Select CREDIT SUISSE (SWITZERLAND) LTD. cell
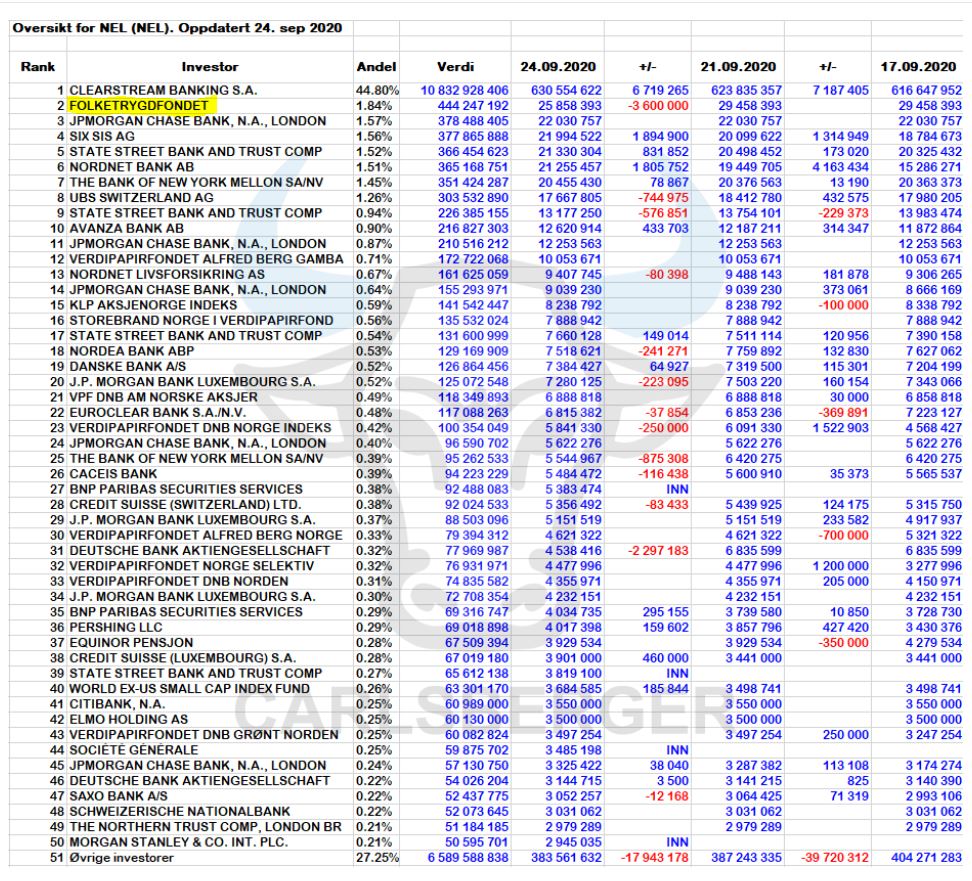972x881 pixels. [185, 505]
